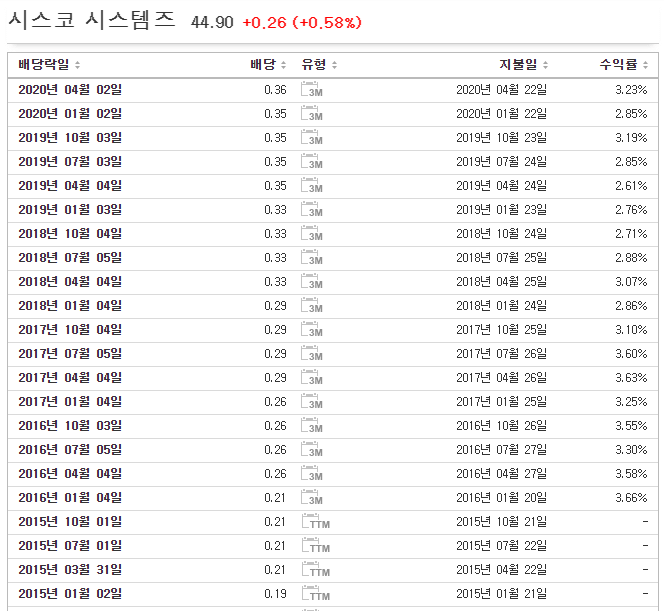This screenshot has height=611, width=664.
Task: Select dividend 0.29 in 2017년 10월 04일 row
Action: 275,329
